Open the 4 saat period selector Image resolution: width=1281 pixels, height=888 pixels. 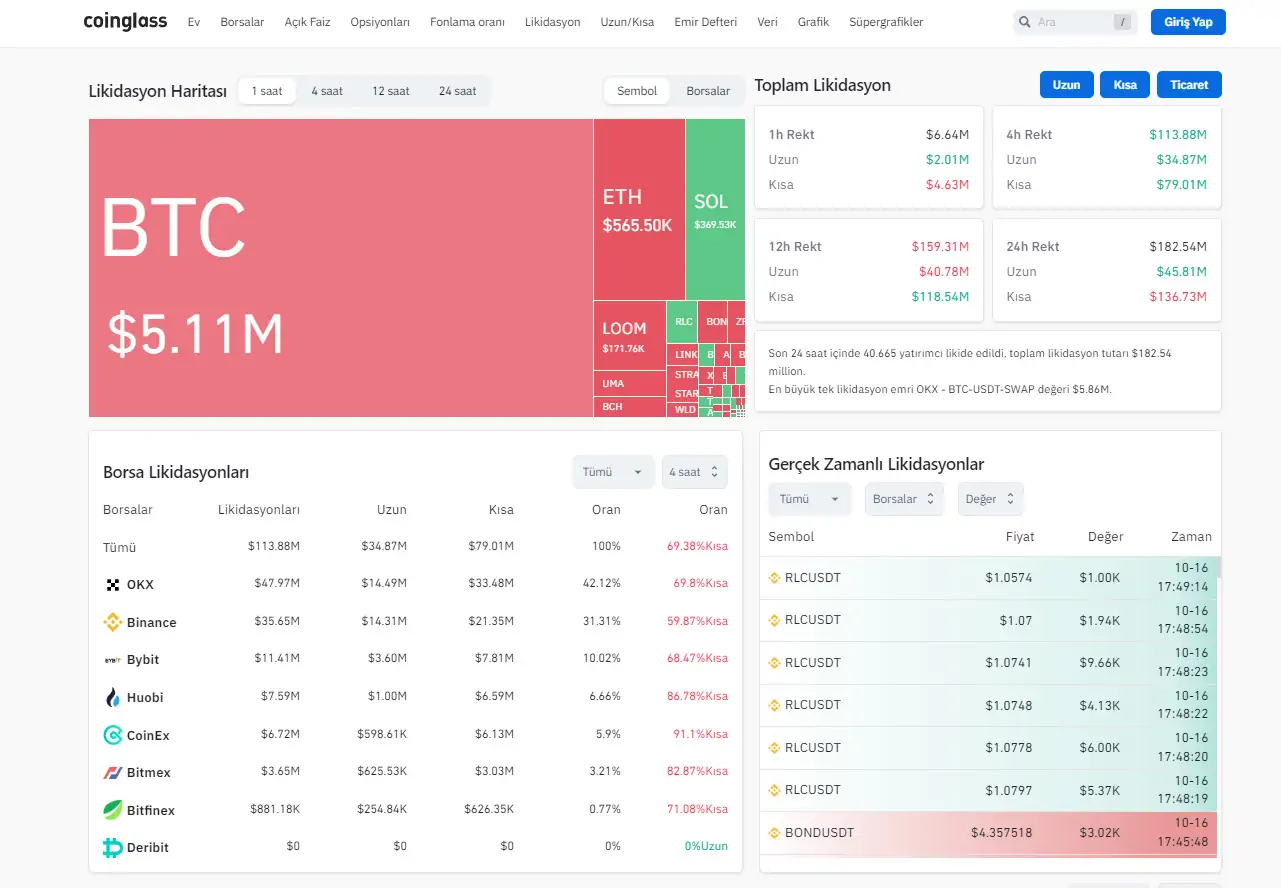[695, 472]
